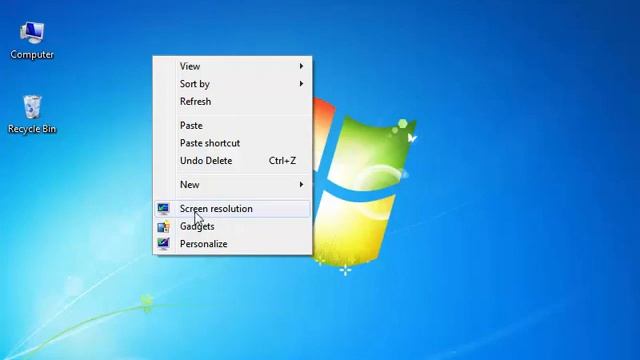
Task: Click the Recycle Bin label text
Action: coord(32,129)
